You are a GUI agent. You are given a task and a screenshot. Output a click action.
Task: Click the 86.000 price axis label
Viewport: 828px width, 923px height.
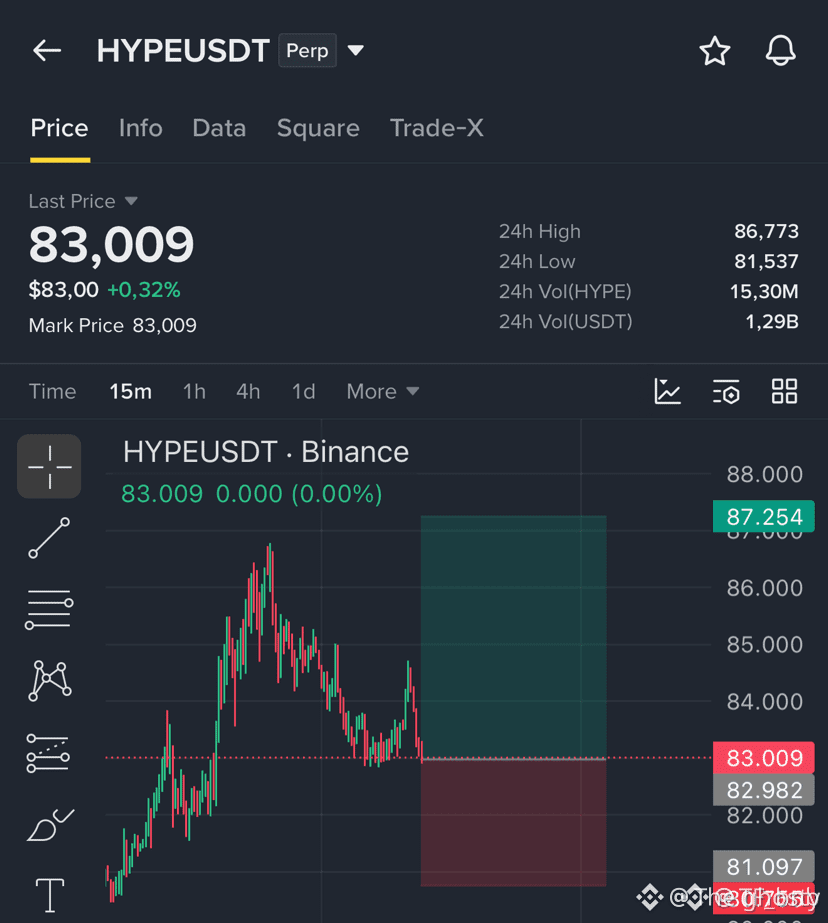(764, 588)
